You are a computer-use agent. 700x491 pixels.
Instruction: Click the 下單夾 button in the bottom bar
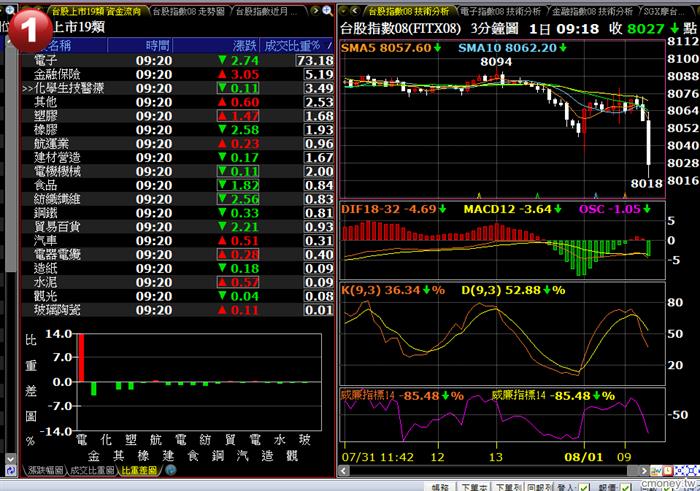(474, 487)
